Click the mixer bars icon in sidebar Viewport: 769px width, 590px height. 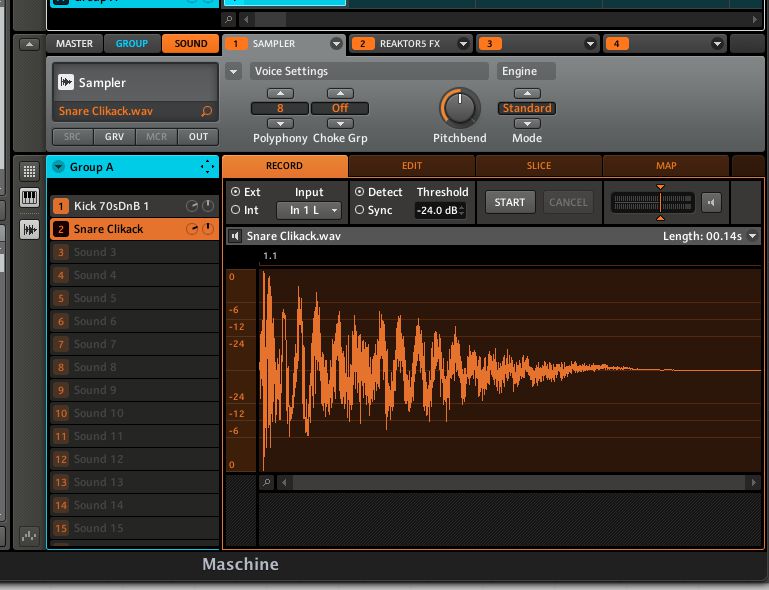click(29, 536)
